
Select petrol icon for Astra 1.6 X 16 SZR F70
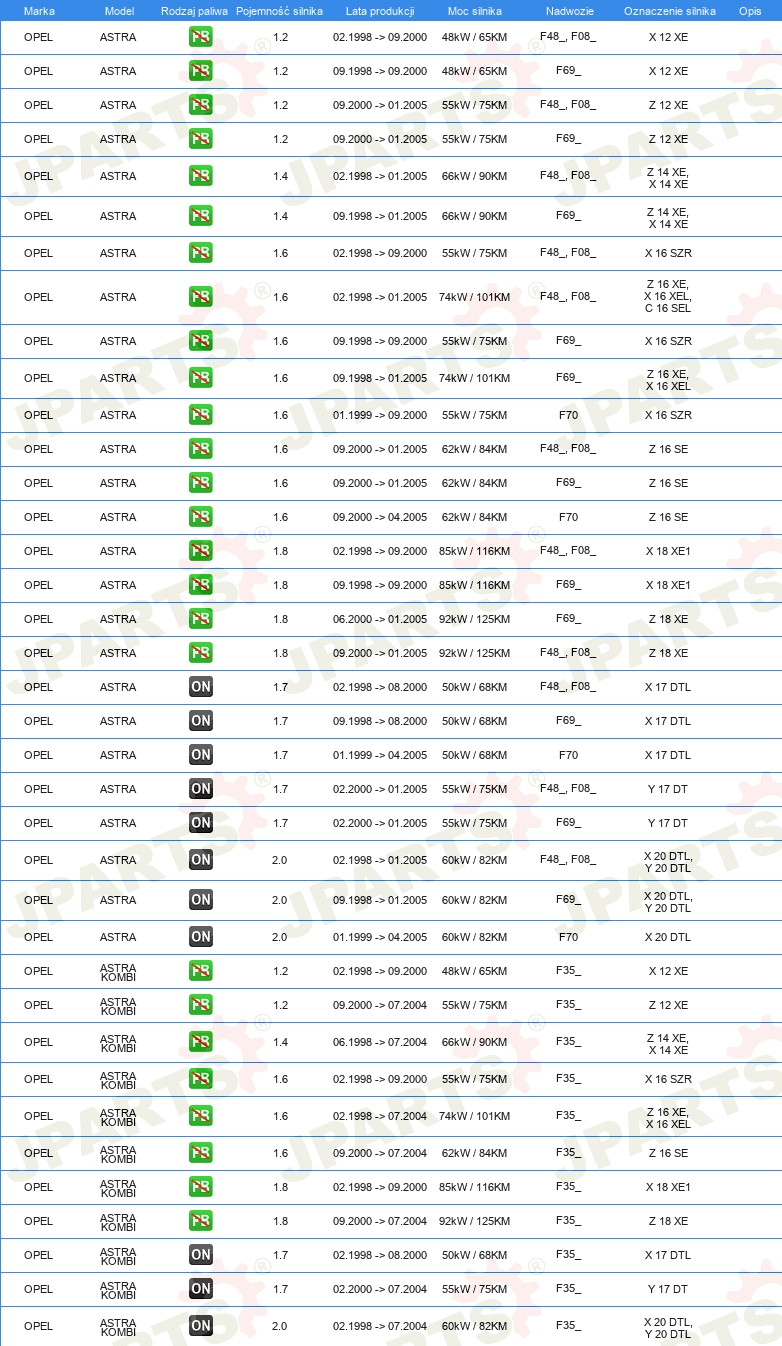coord(200,415)
